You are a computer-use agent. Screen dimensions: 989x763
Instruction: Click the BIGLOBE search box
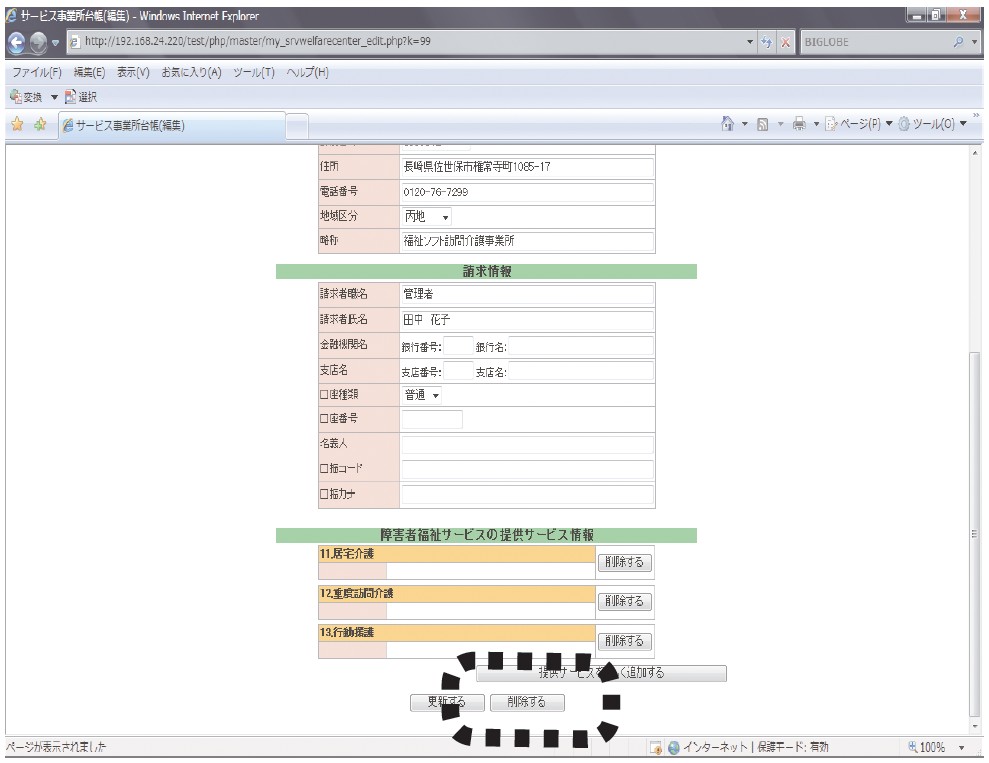point(875,42)
